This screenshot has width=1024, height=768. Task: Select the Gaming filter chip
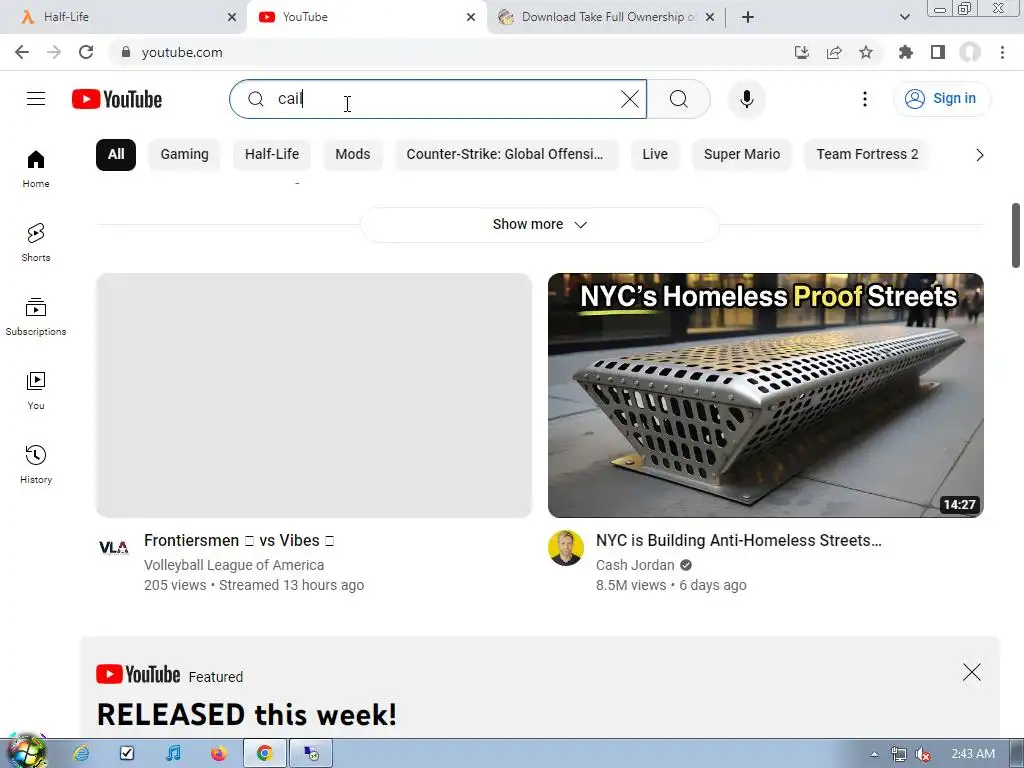(185, 155)
